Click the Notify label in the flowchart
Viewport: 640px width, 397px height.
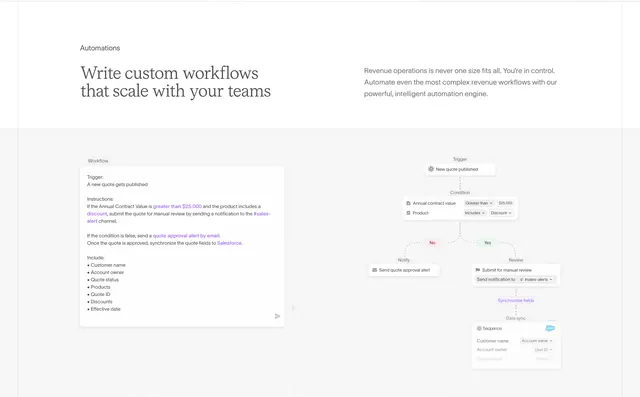point(404,260)
